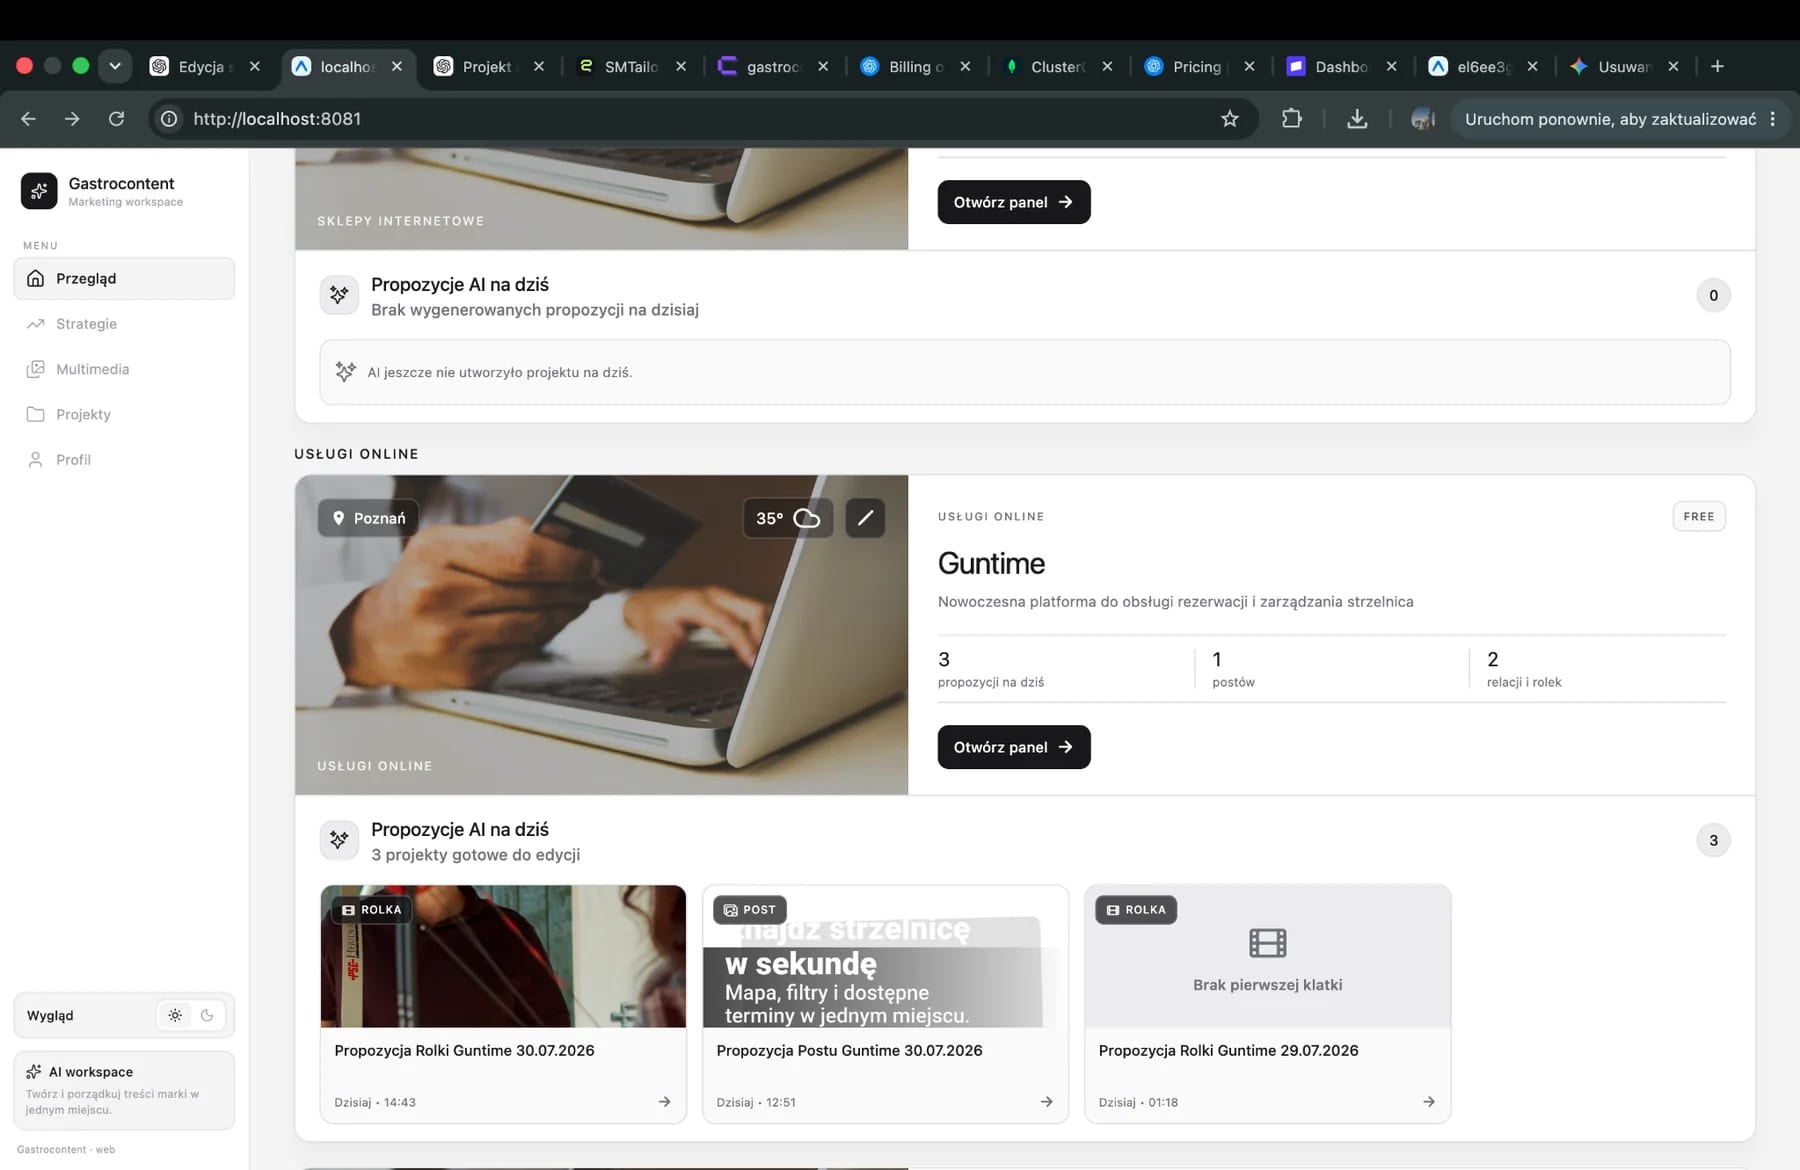Click the message 'AI jeszcze nie utworzyło projektu na dziś.'
The image size is (1800, 1170).
(x=500, y=372)
